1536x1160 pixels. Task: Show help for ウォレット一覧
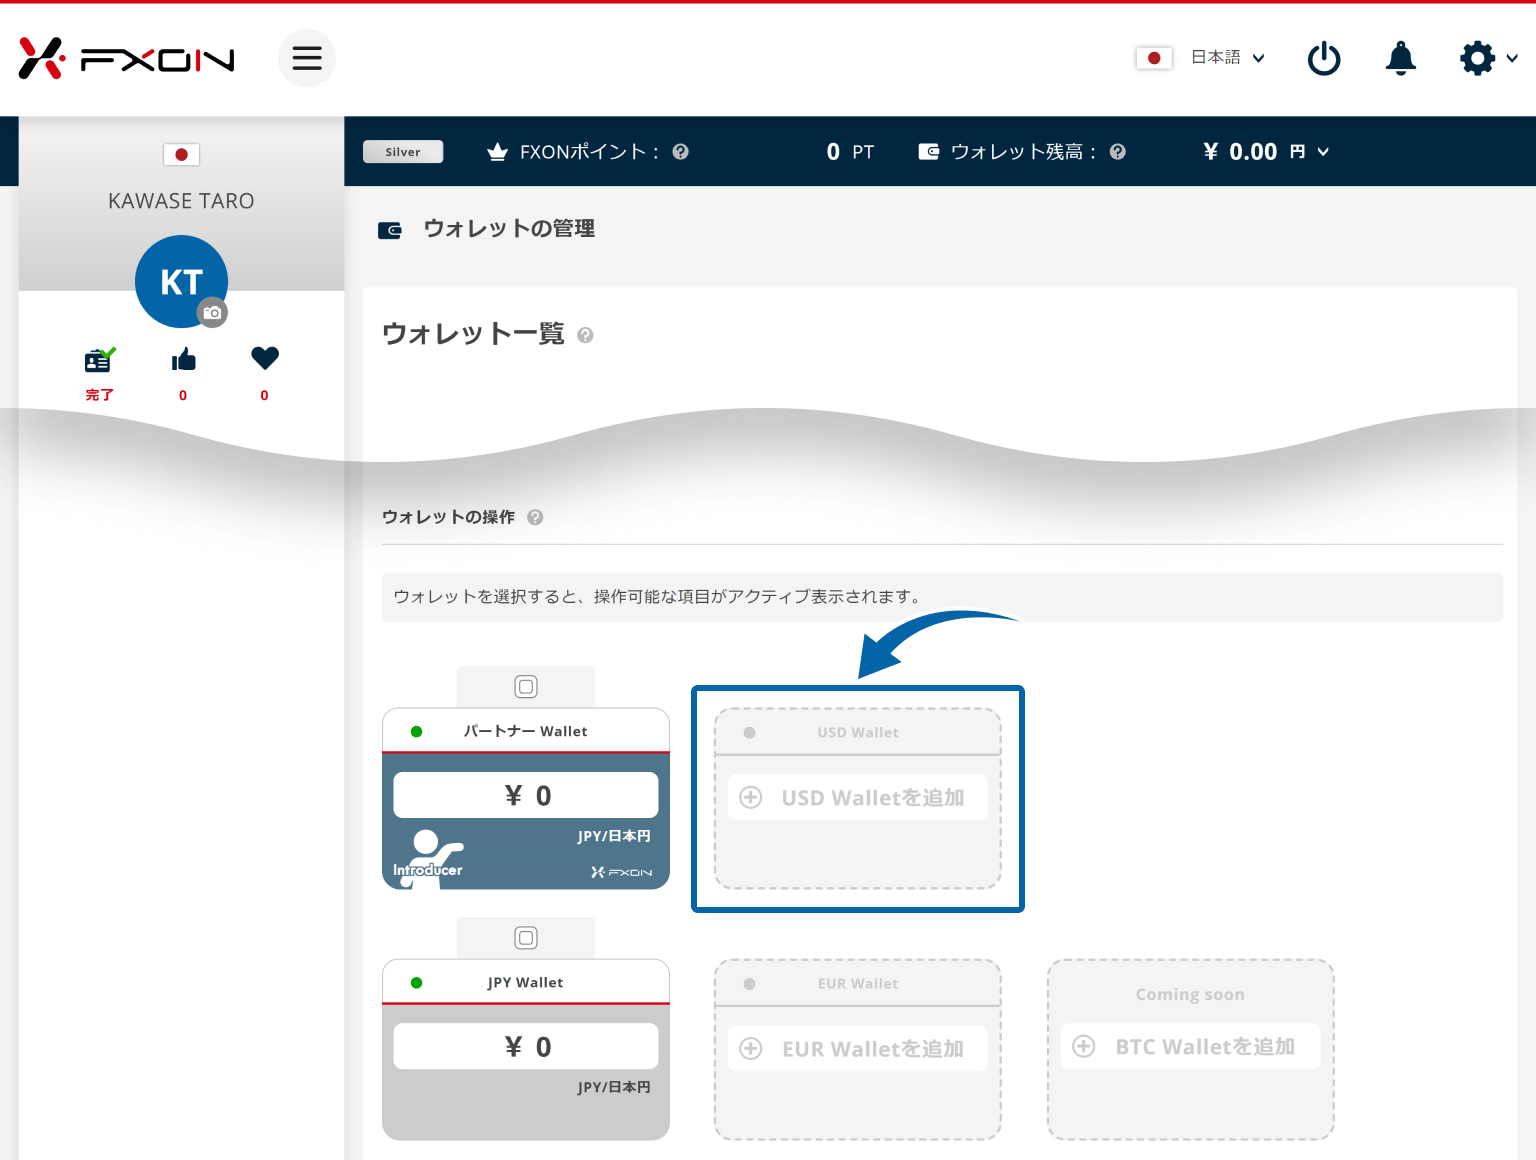[586, 335]
